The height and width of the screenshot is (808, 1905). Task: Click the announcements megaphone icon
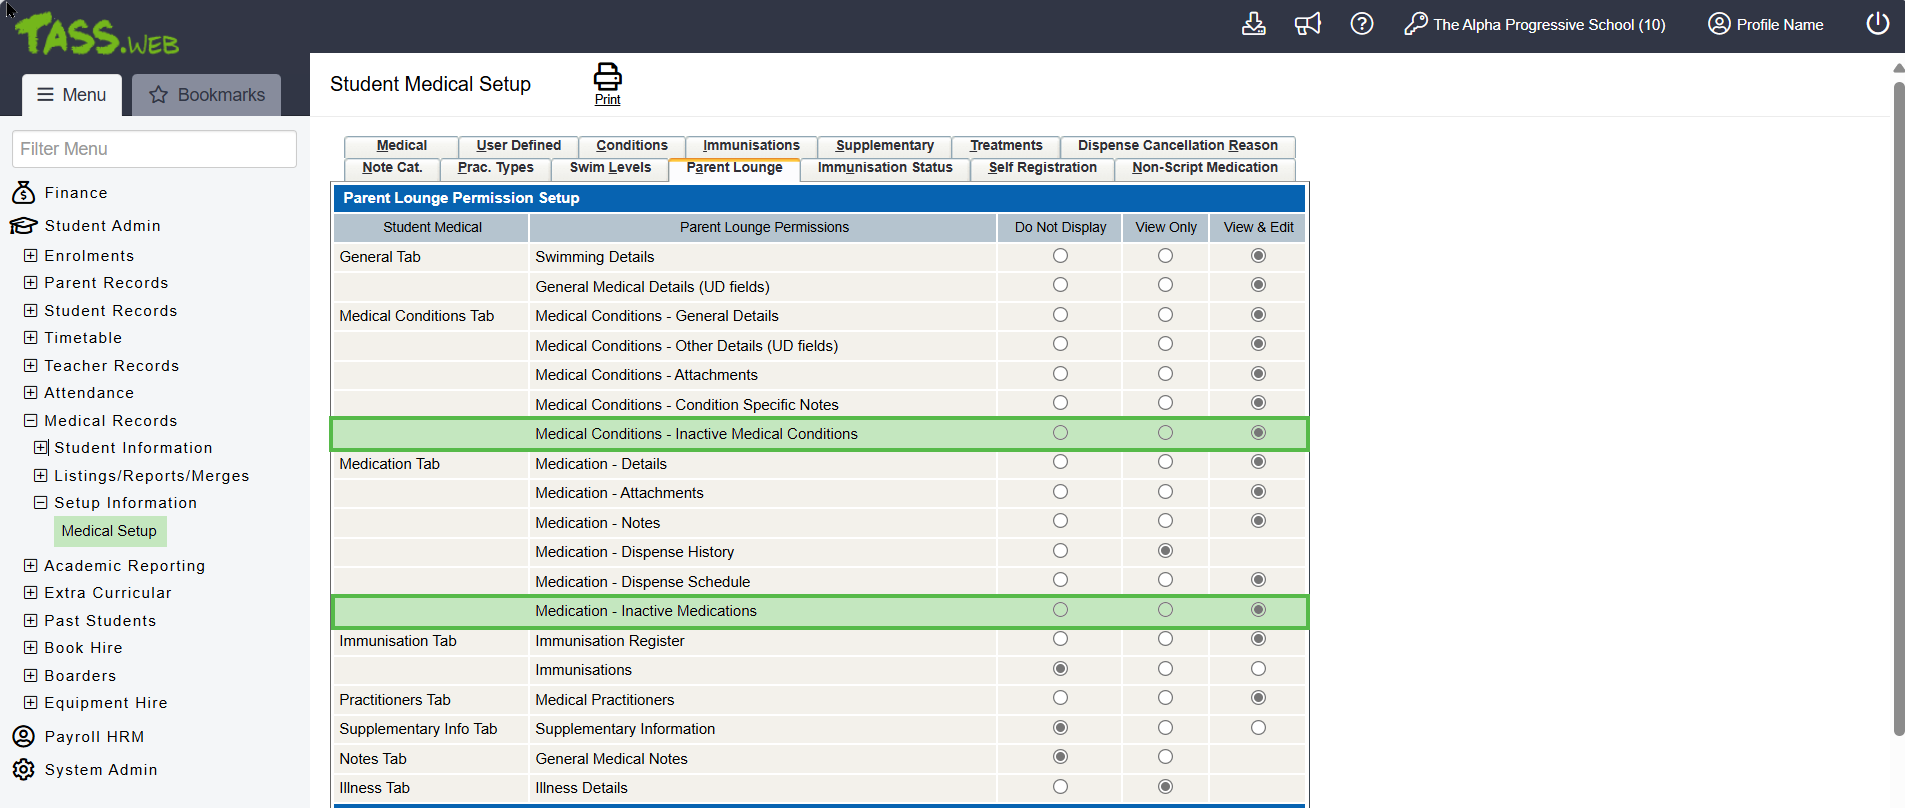[1307, 24]
